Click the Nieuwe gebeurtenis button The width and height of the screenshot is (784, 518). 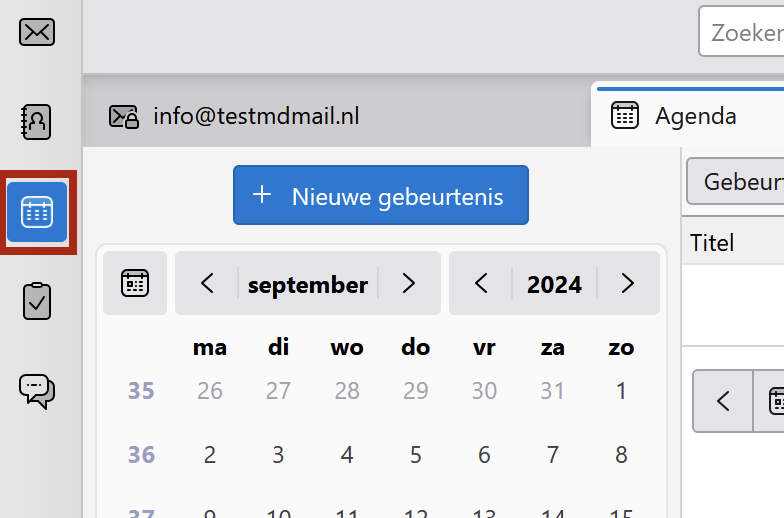coord(380,196)
